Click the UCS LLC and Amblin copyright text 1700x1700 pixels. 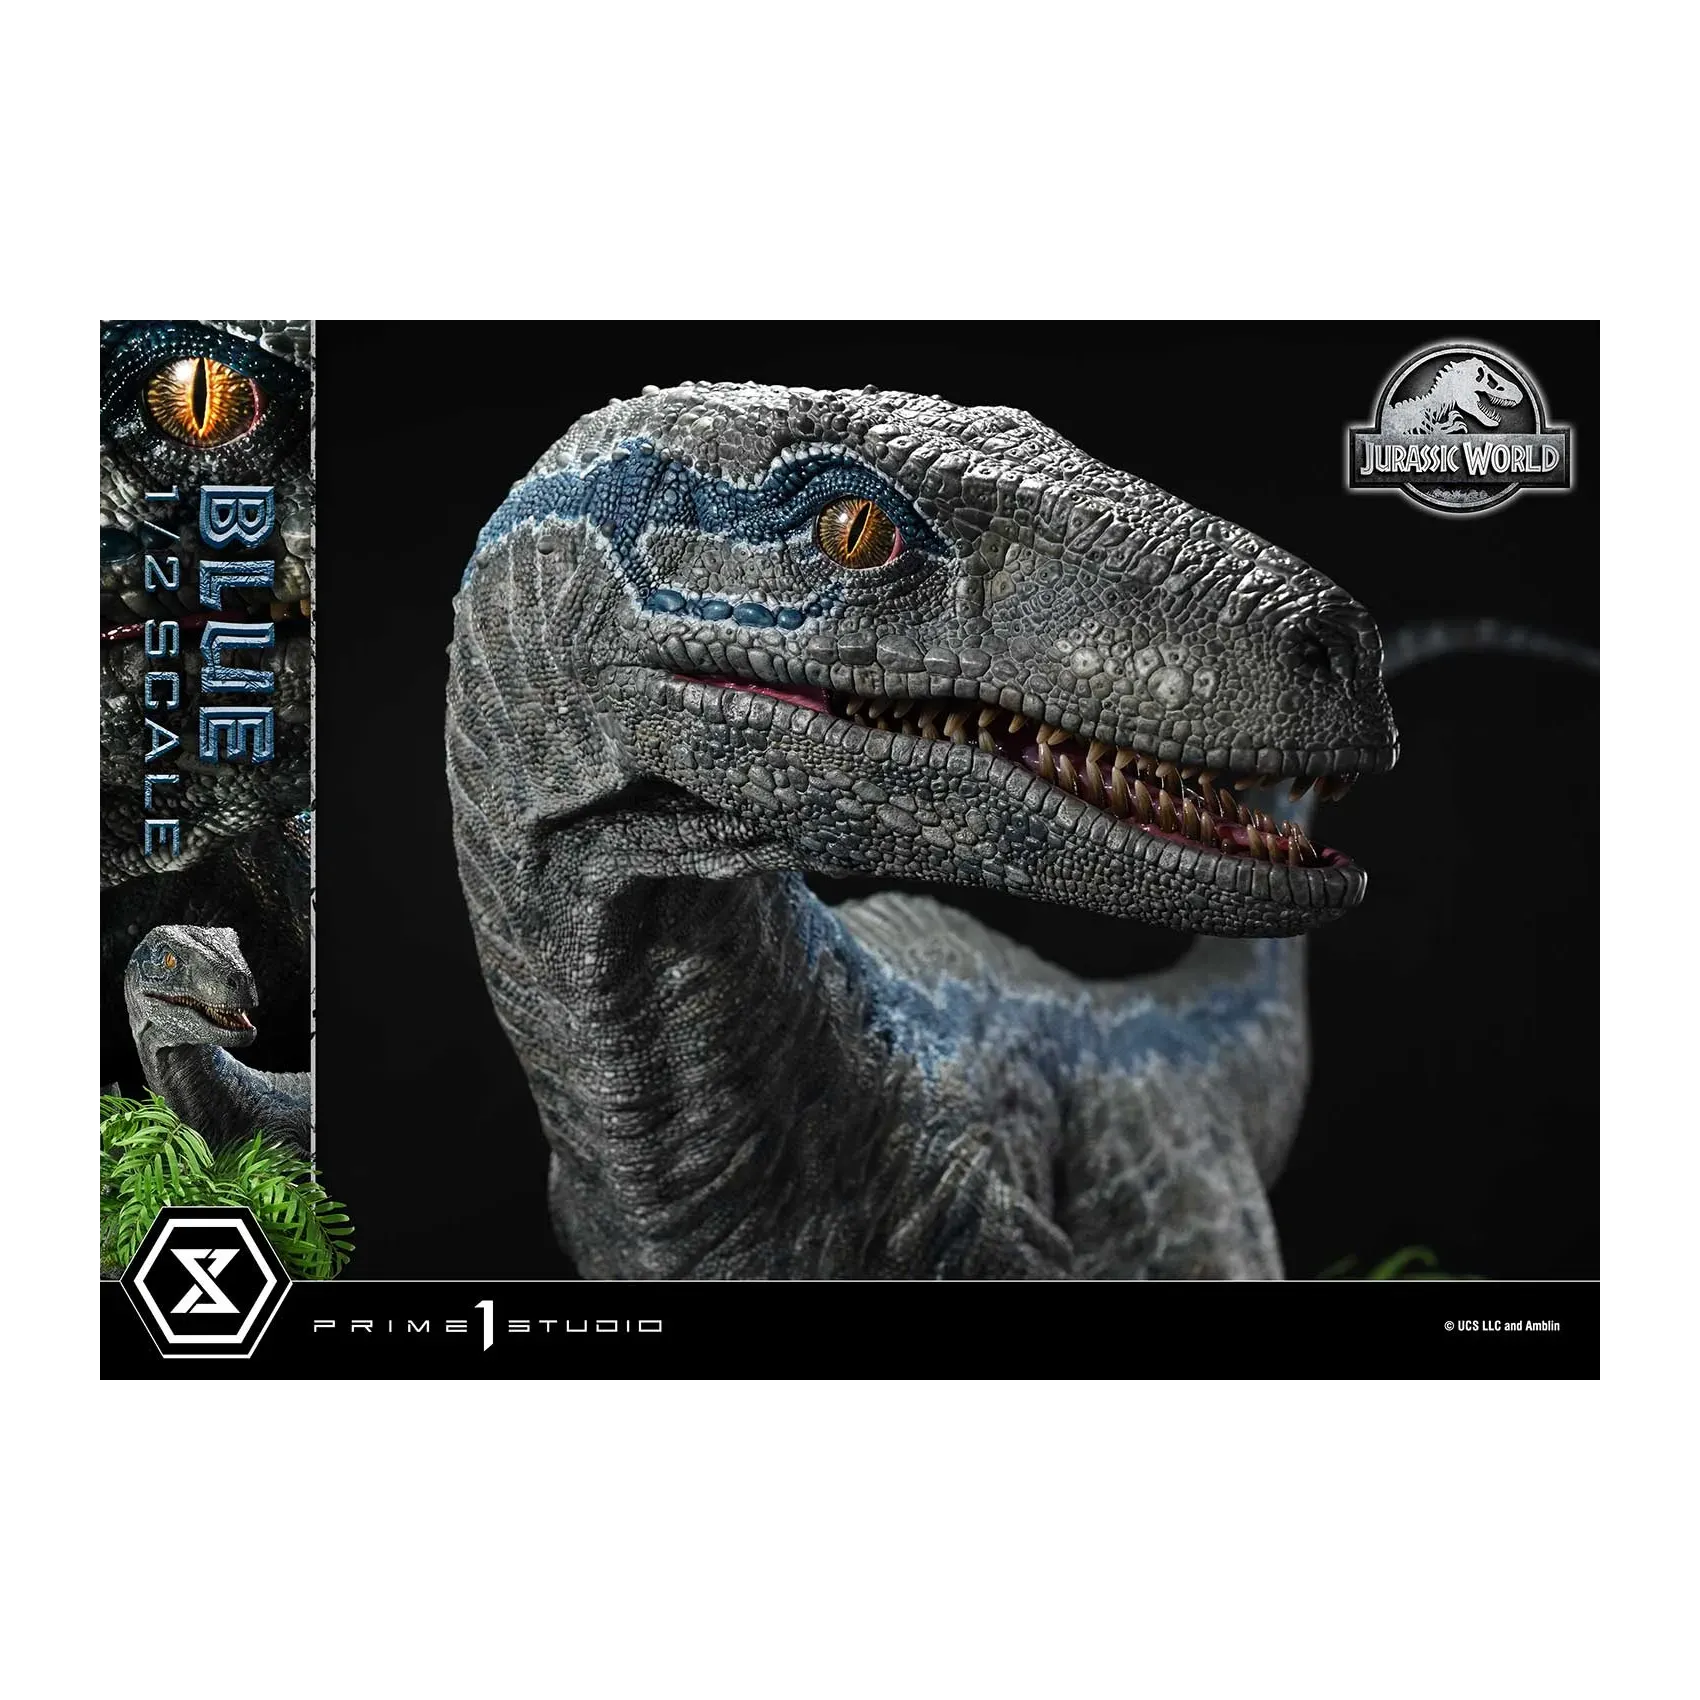tap(1501, 1326)
